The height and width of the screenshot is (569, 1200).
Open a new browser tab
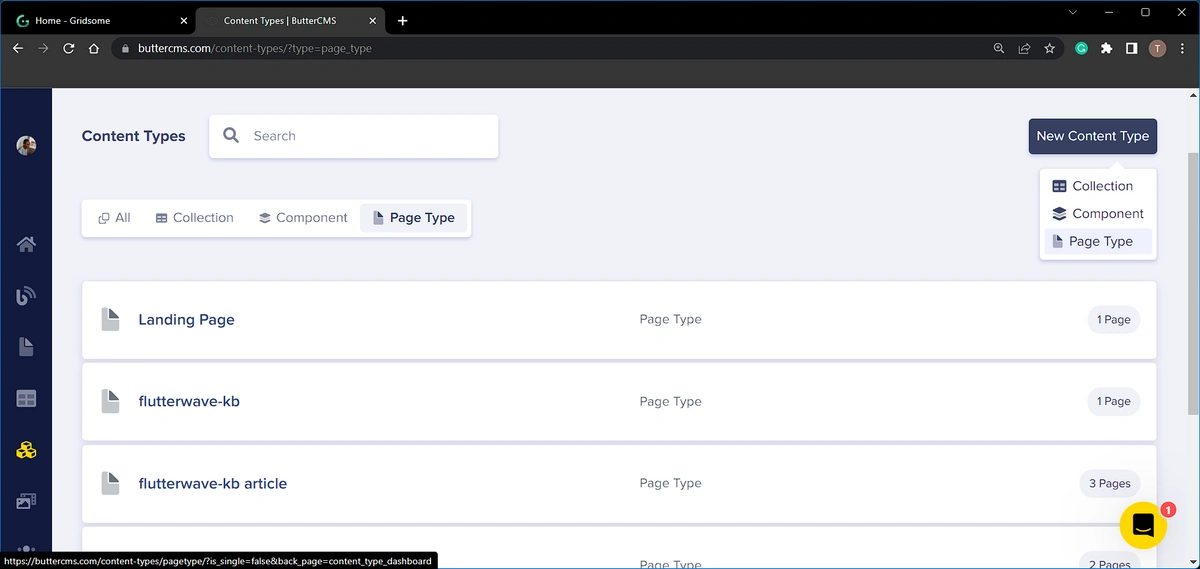pos(402,20)
